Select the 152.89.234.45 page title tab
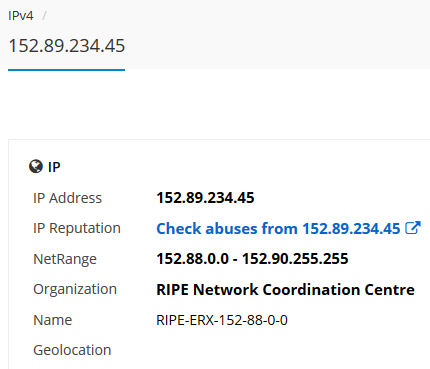The image size is (430, 369). pyautogui.click(x=66, y=46)
